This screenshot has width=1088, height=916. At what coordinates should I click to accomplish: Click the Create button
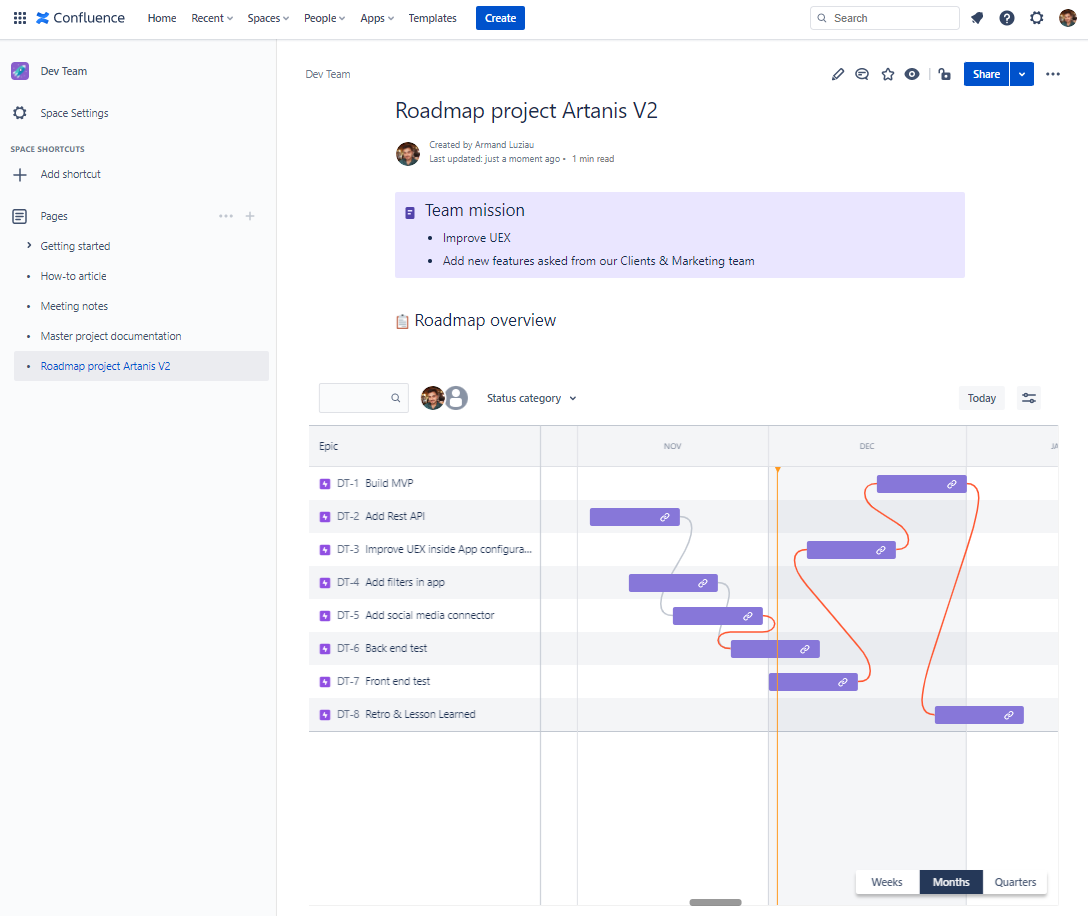(500, 18)
